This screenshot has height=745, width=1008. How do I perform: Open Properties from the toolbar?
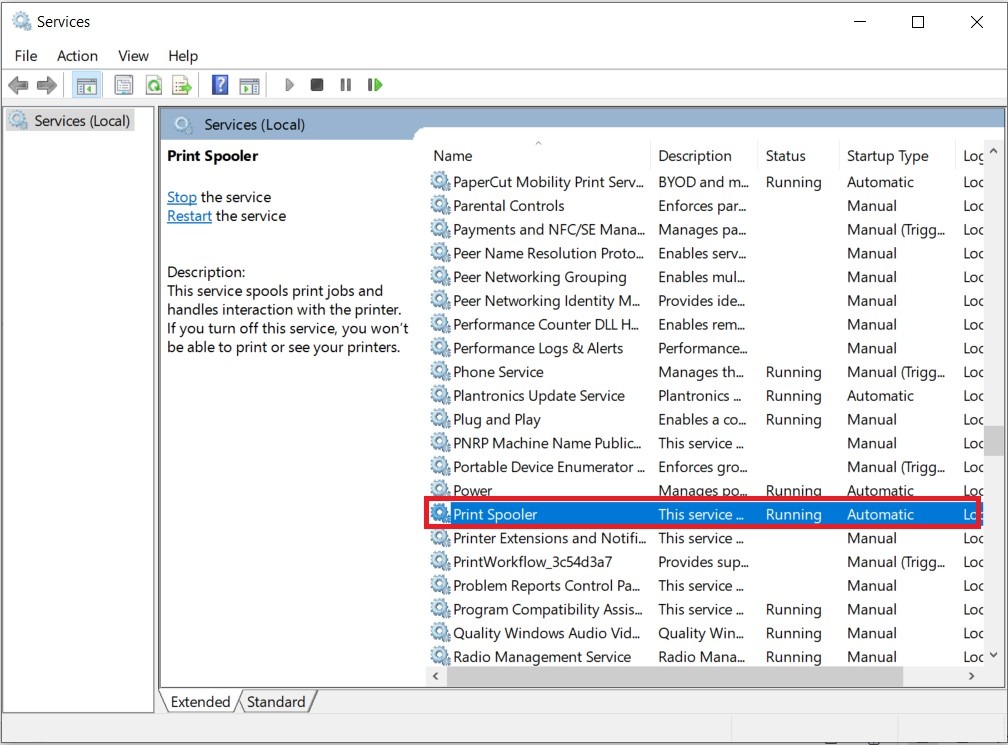point(124,85)
